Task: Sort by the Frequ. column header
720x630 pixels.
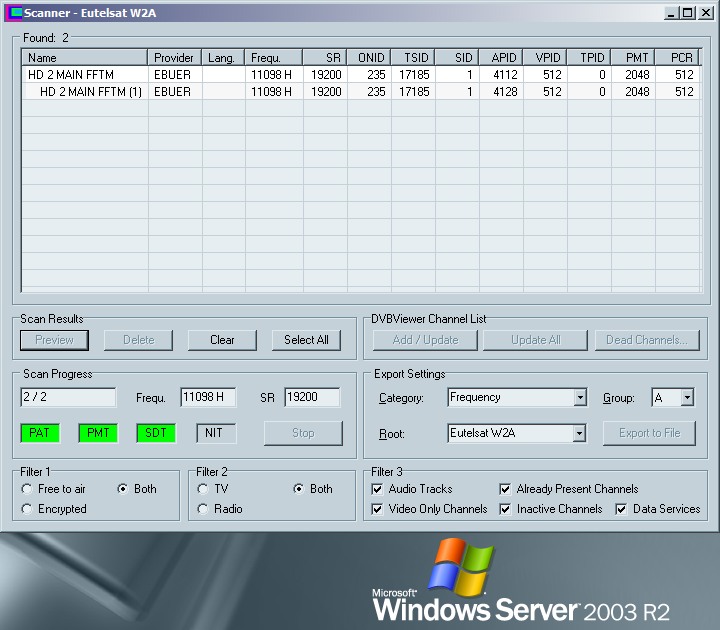Action: pyautogui.click(x=274, y=58)
